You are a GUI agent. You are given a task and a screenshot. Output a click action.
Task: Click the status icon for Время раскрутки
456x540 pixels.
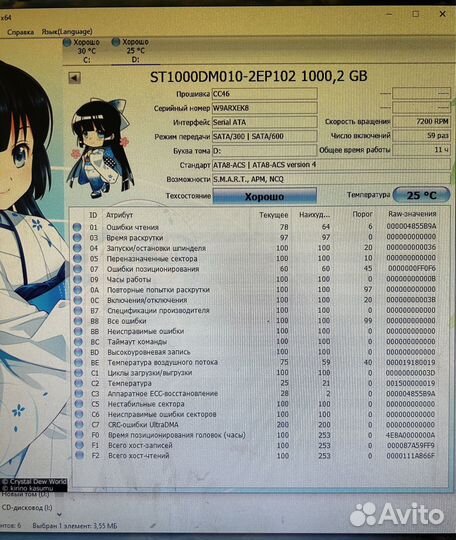[x=77, y=238]
